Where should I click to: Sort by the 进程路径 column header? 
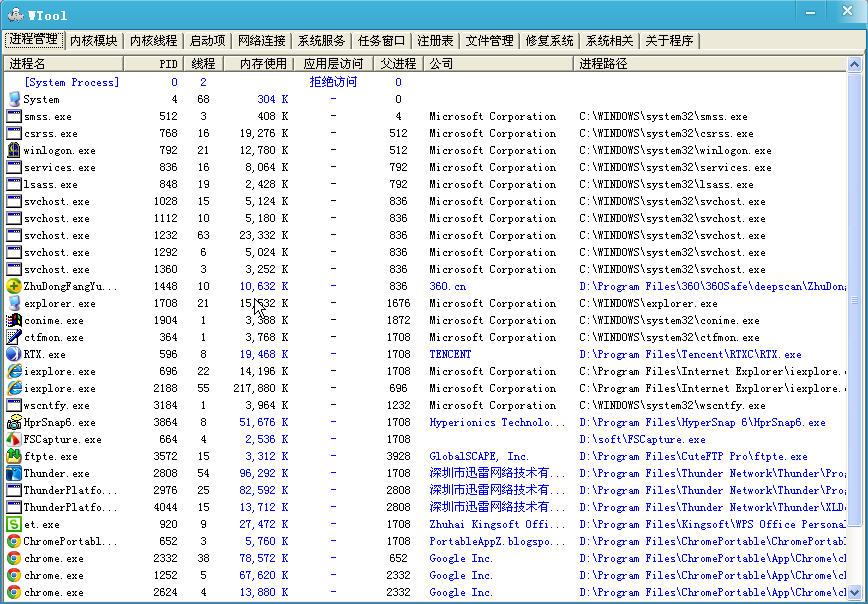pos(710,64)
